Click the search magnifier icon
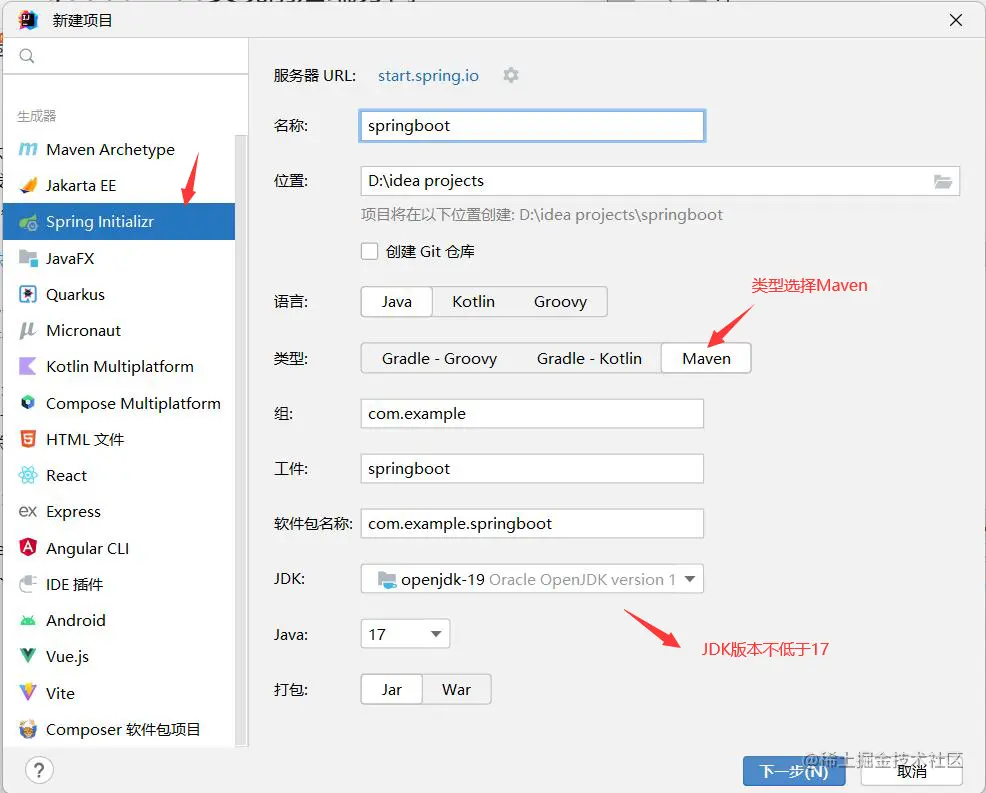The image size is (986, 793). pos(27,56)
